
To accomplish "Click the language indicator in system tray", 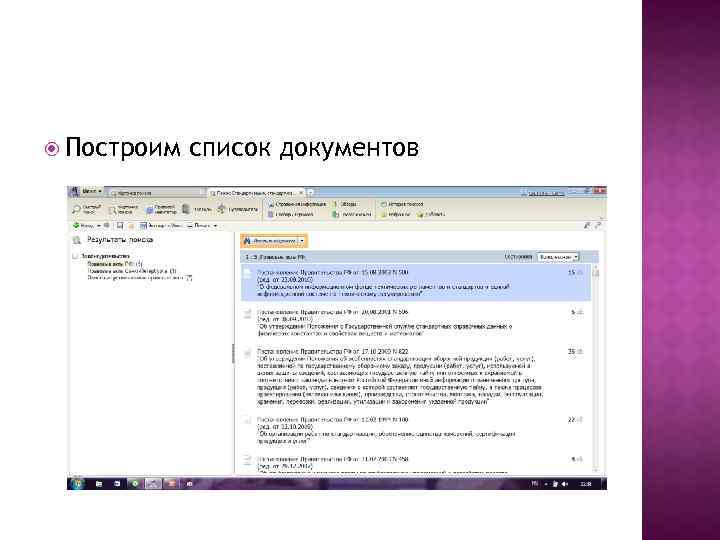I will pos(535,484).
